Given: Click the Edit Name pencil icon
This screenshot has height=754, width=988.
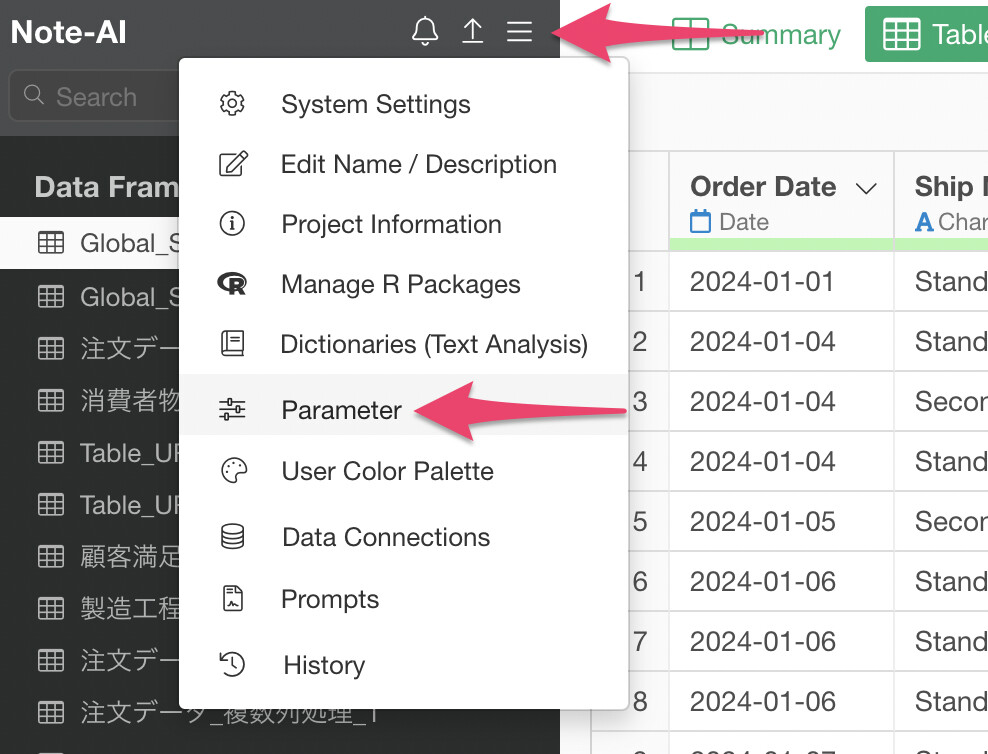Looking at the screenshot, I should click(x=233, y=164).
